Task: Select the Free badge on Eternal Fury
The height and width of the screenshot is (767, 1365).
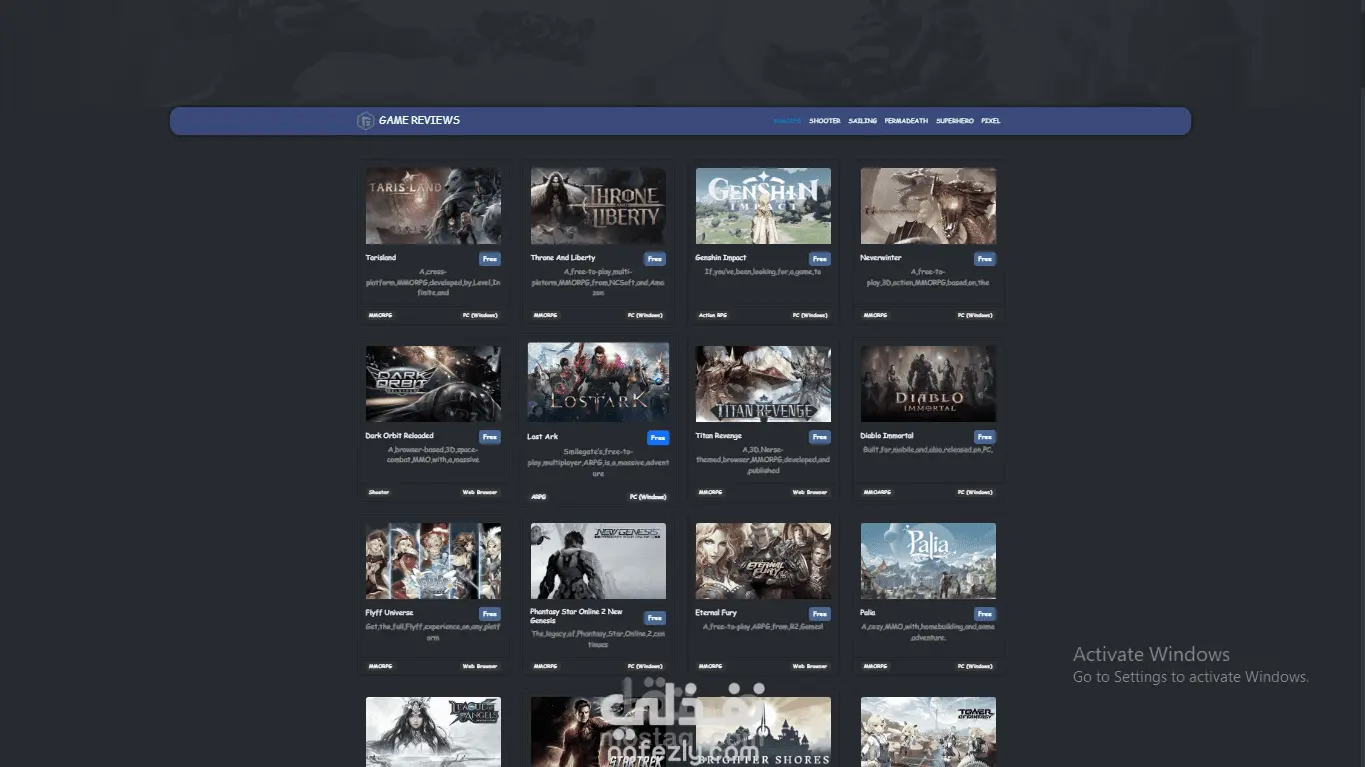Action: pyautogui.click(x=820, y=614)
